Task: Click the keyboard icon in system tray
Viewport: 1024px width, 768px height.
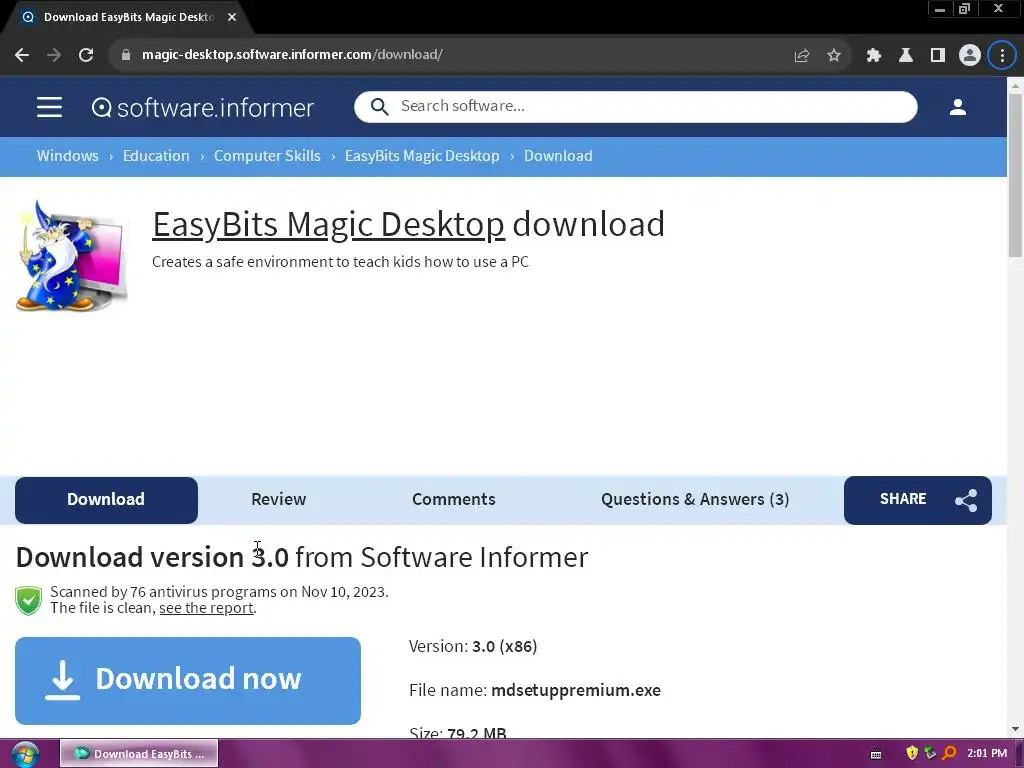Action: [876, 754]
